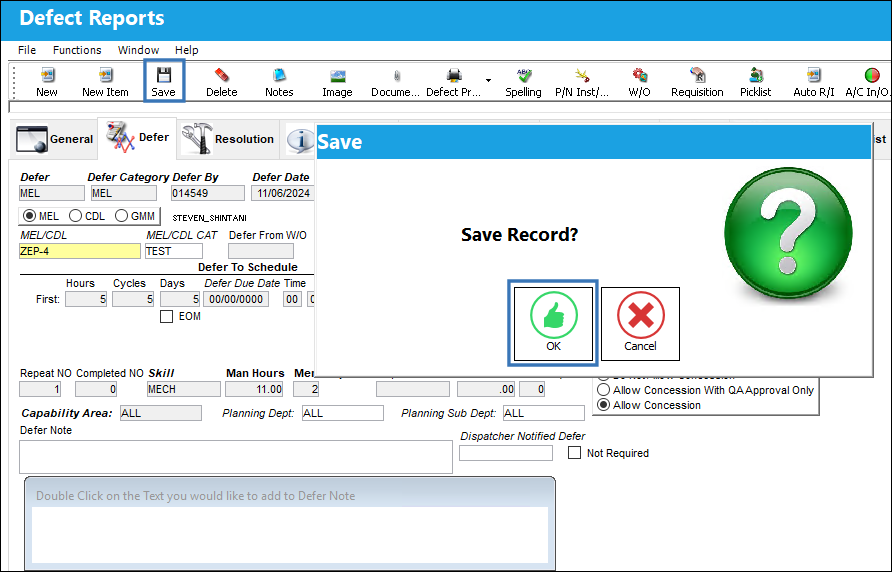Click the MEL/CDL CAT field TEST
This screenshot has width=892, height=572.
click(x=174, y=251)
